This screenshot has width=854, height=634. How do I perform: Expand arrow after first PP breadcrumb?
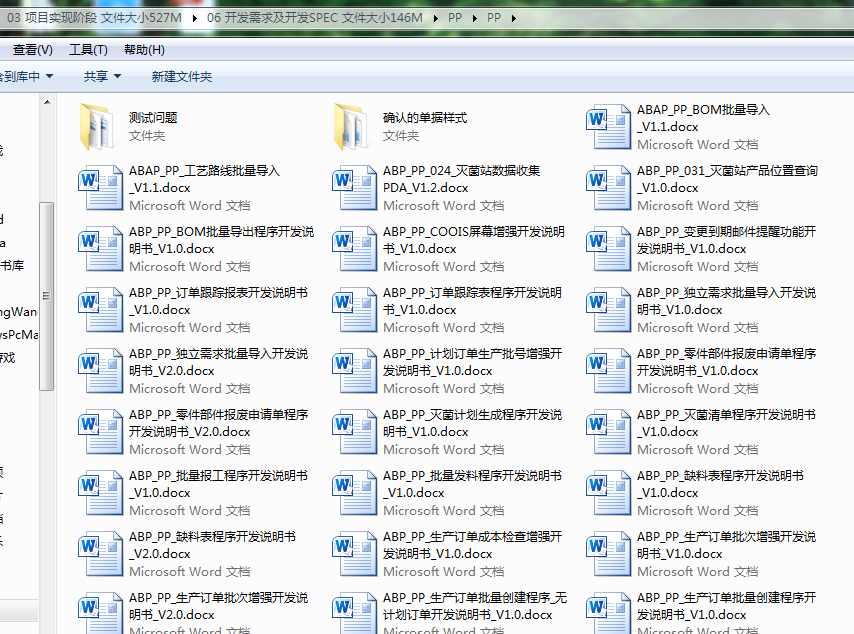coord(474,18)
